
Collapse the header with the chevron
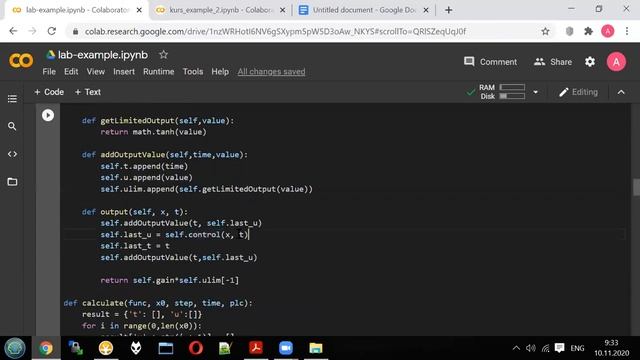click(x=621, y=92)
